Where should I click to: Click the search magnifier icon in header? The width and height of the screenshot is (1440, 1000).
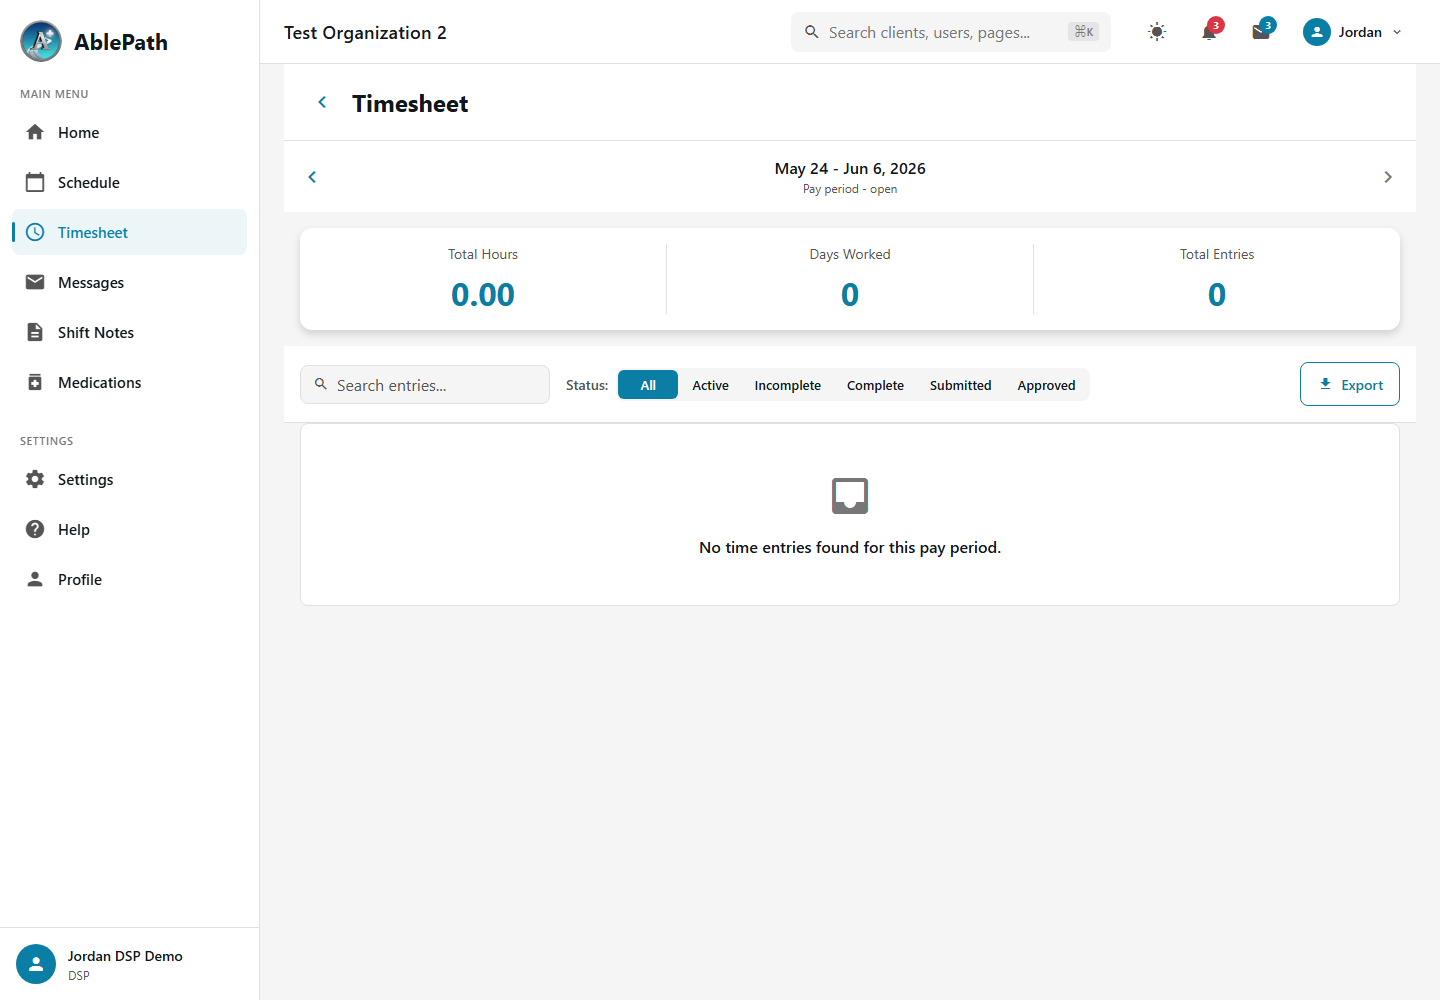812,32
